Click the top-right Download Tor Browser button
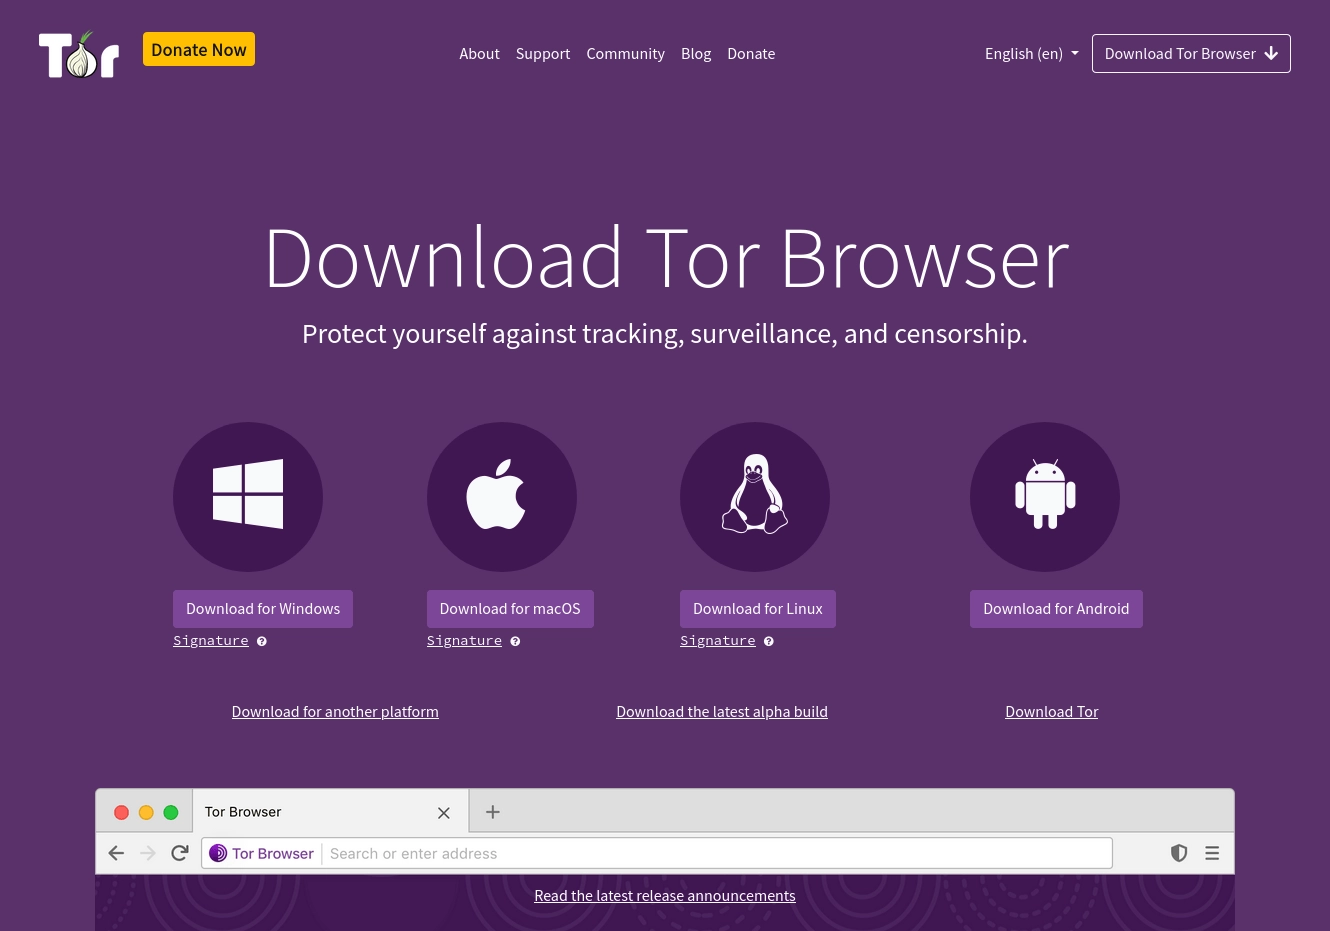1330x931 pixels. [1191, 54]
